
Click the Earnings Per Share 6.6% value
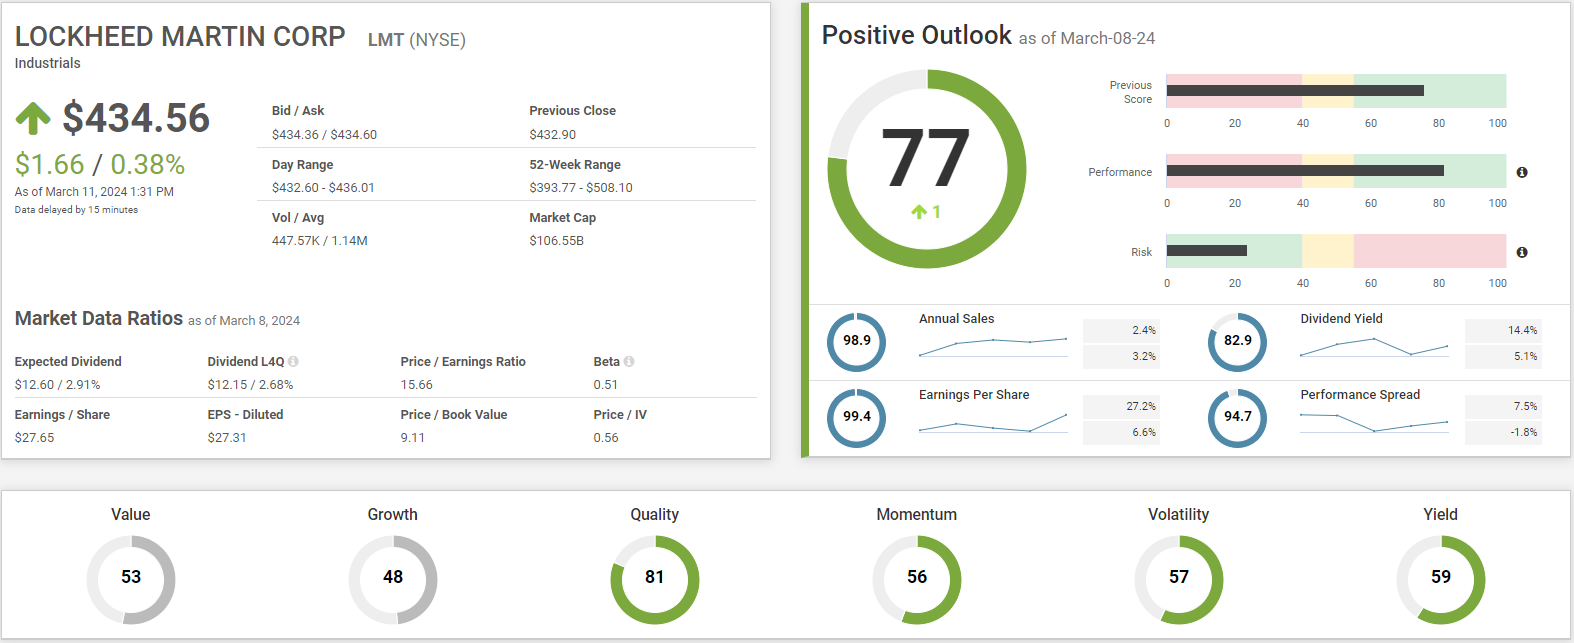[x=1144, y=432]
